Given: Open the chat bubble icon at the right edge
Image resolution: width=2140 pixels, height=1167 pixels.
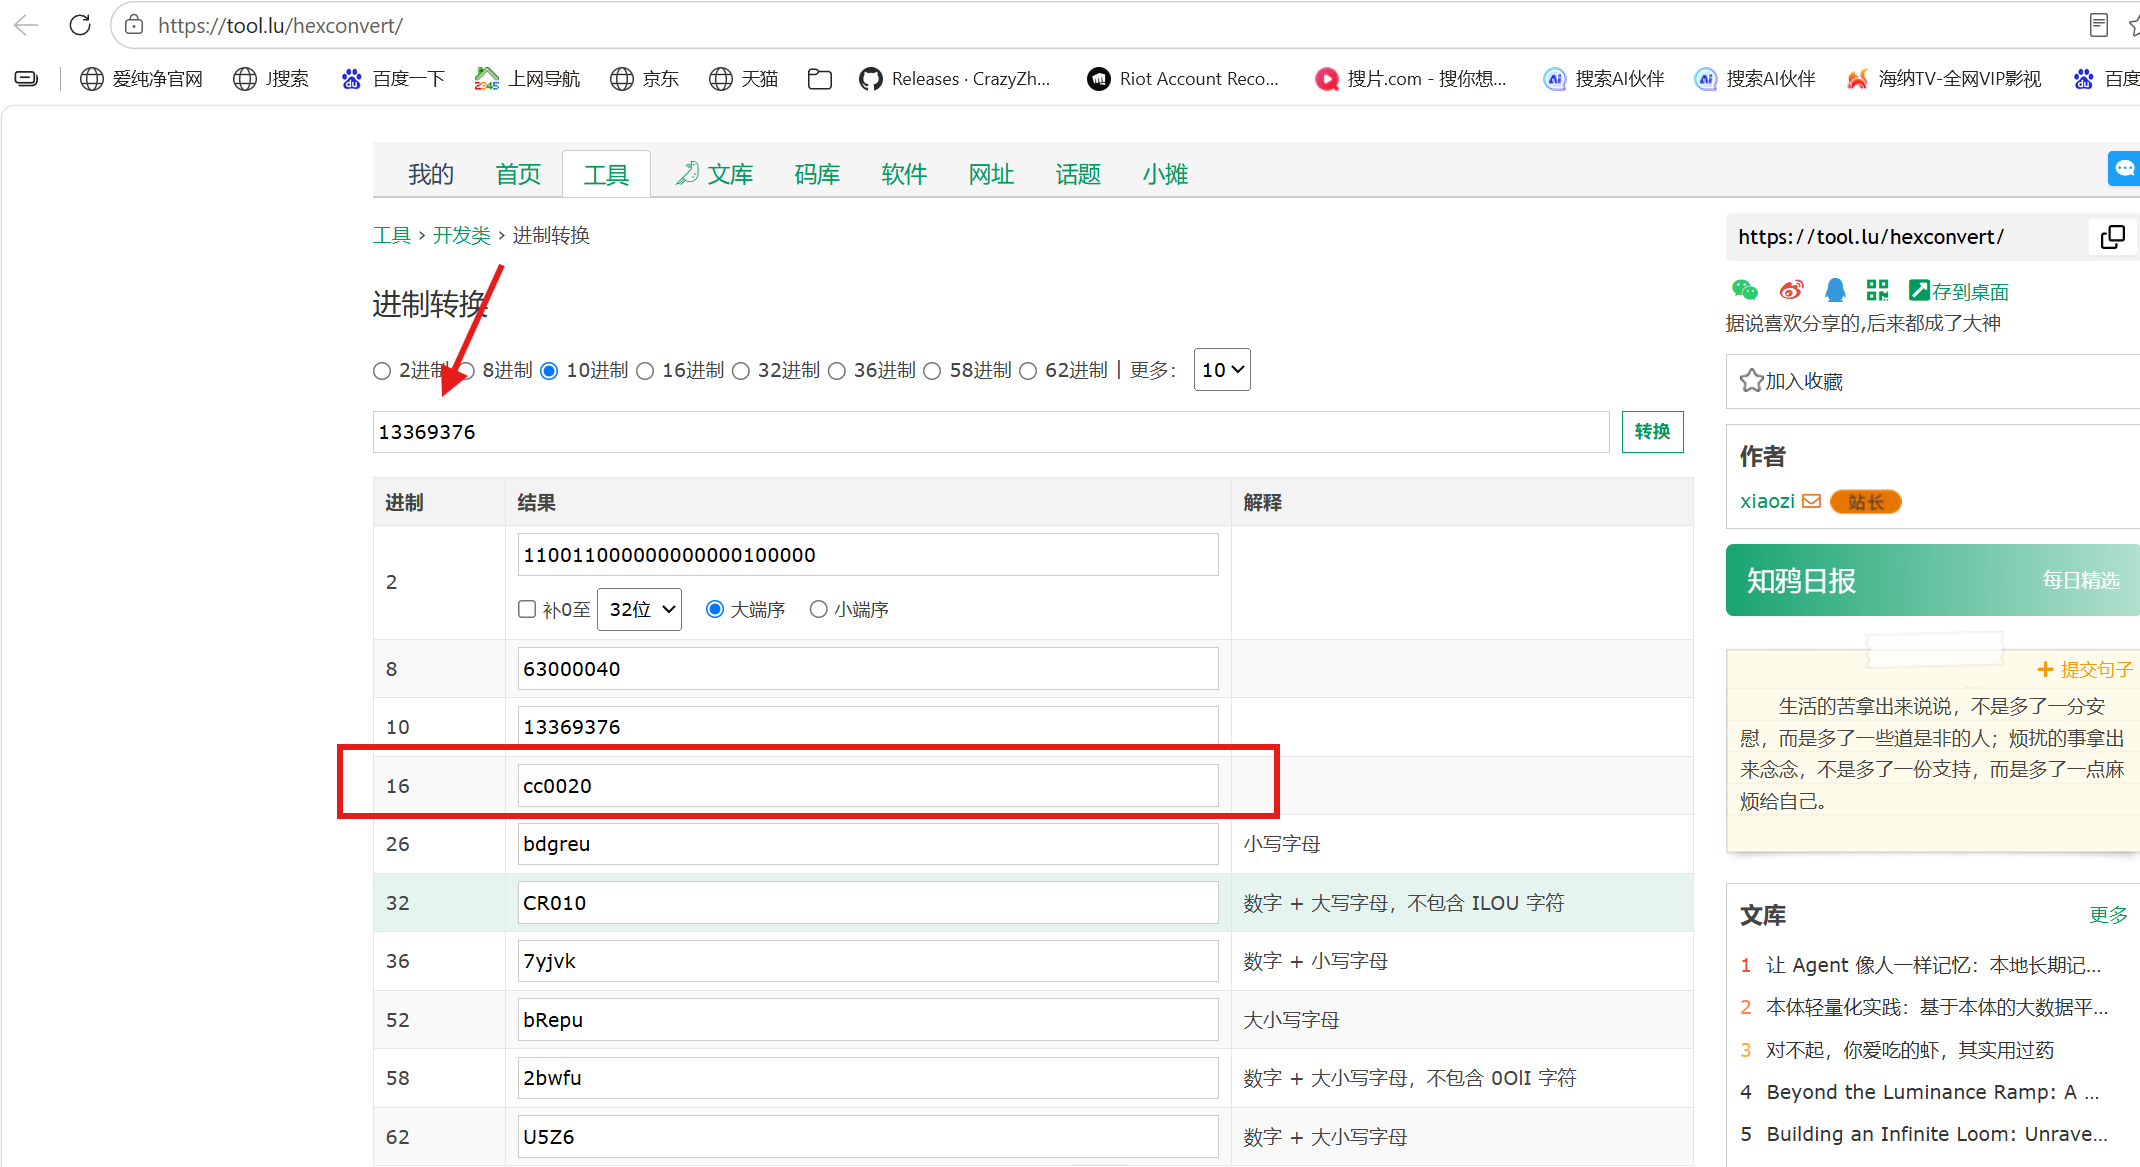Looking at the screenshot, I should (2124, 168).
